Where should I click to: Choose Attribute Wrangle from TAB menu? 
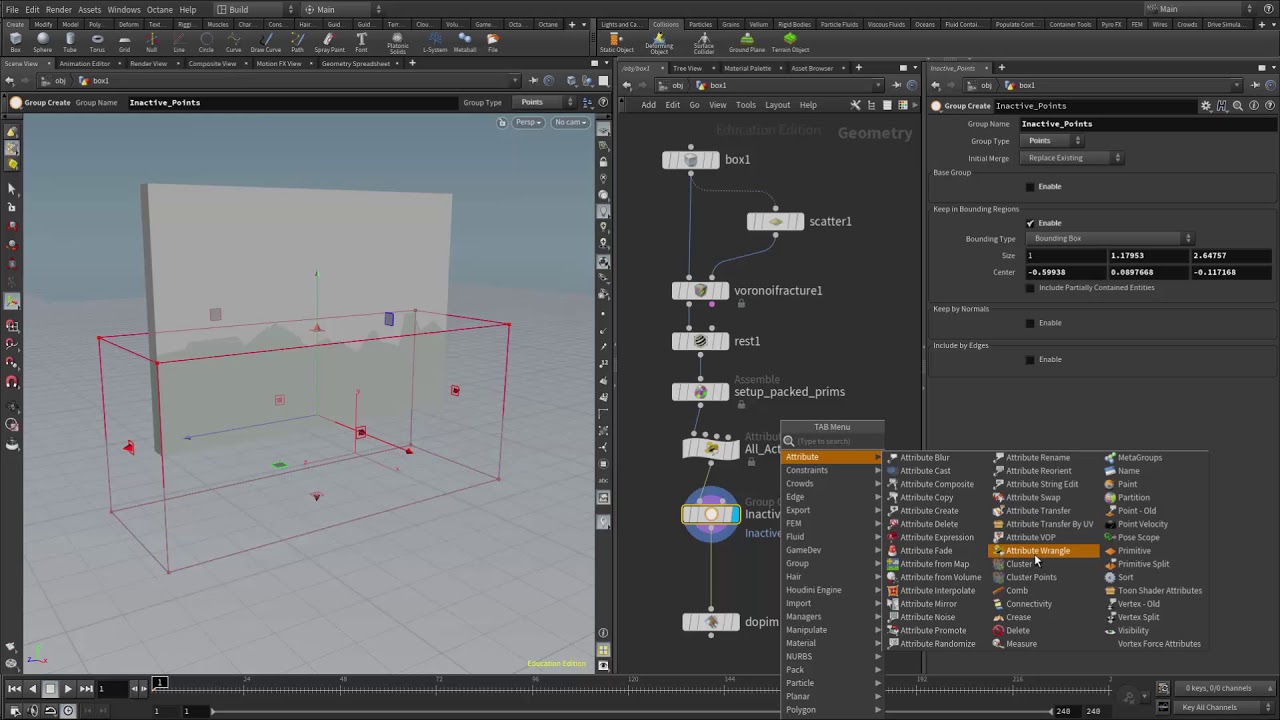point(1043,551)
